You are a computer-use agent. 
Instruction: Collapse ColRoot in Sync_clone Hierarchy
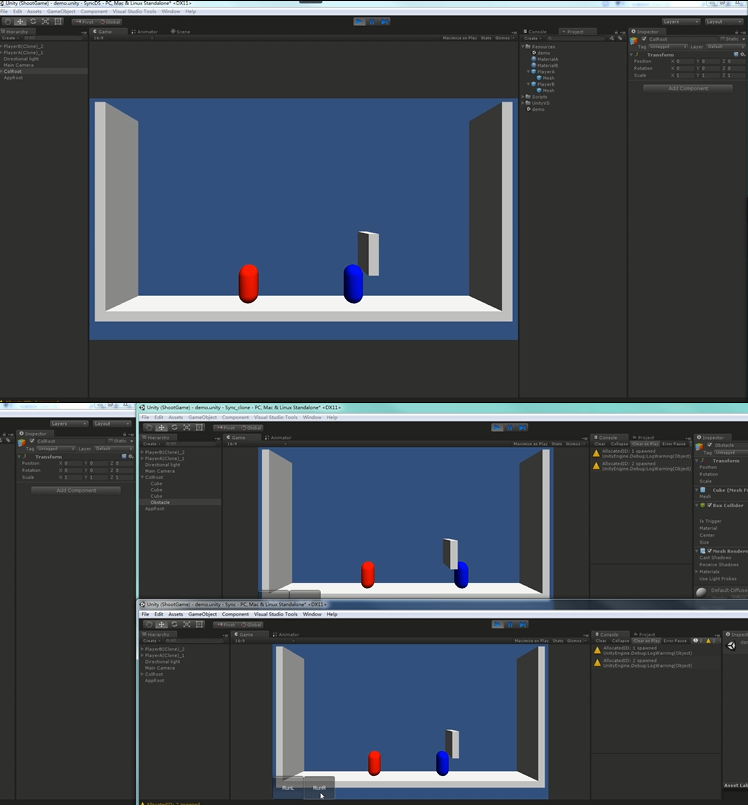pyautogui.click(x=142, y=478)
